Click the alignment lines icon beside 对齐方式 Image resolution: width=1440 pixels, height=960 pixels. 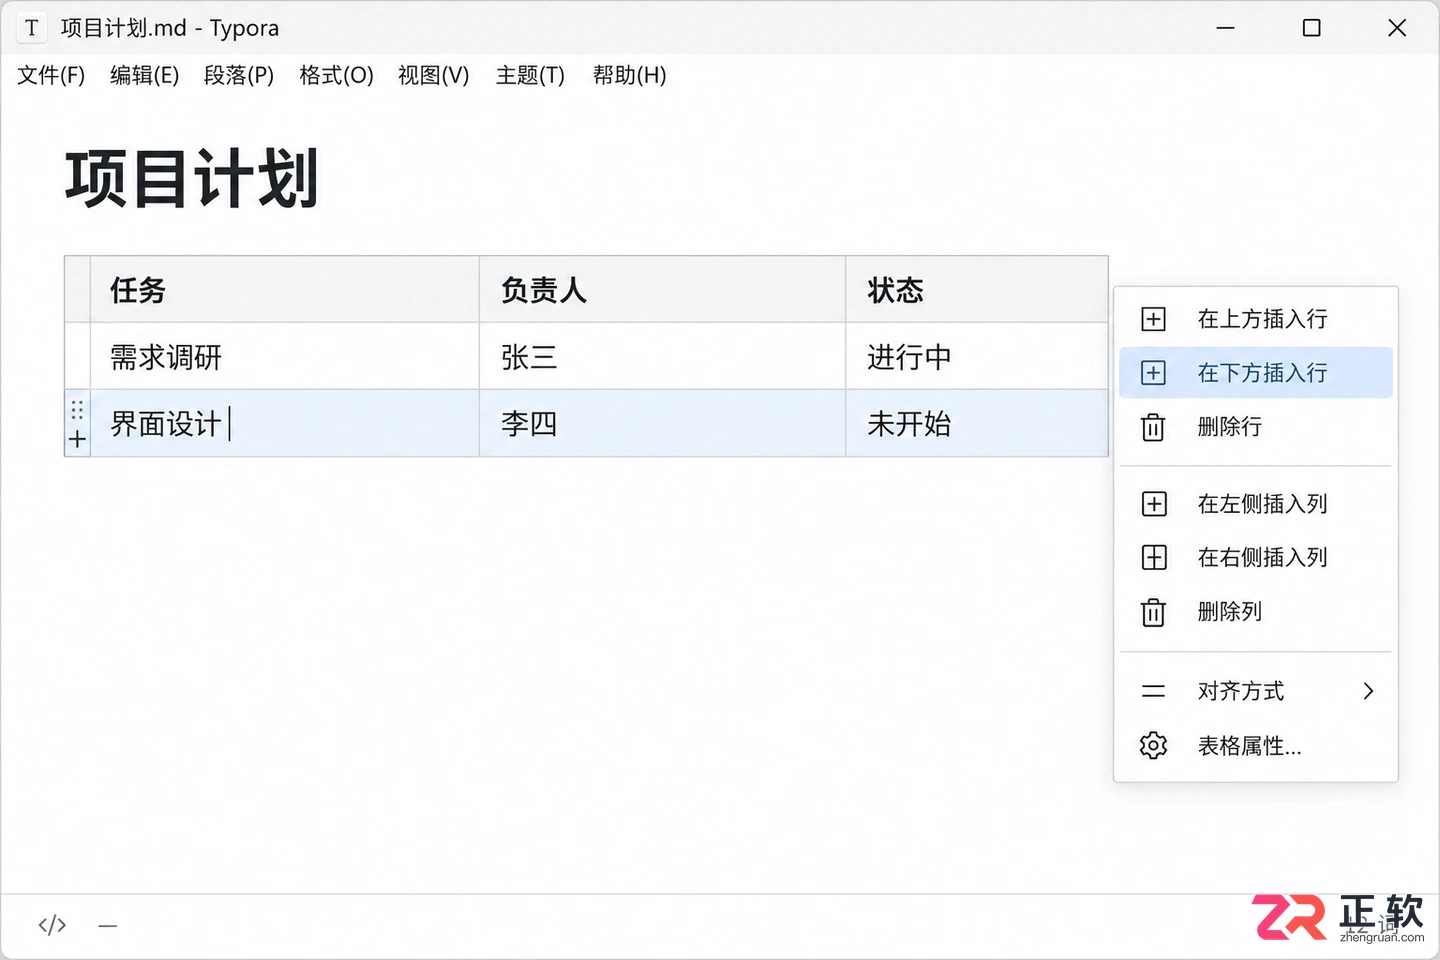(1153, 691)
